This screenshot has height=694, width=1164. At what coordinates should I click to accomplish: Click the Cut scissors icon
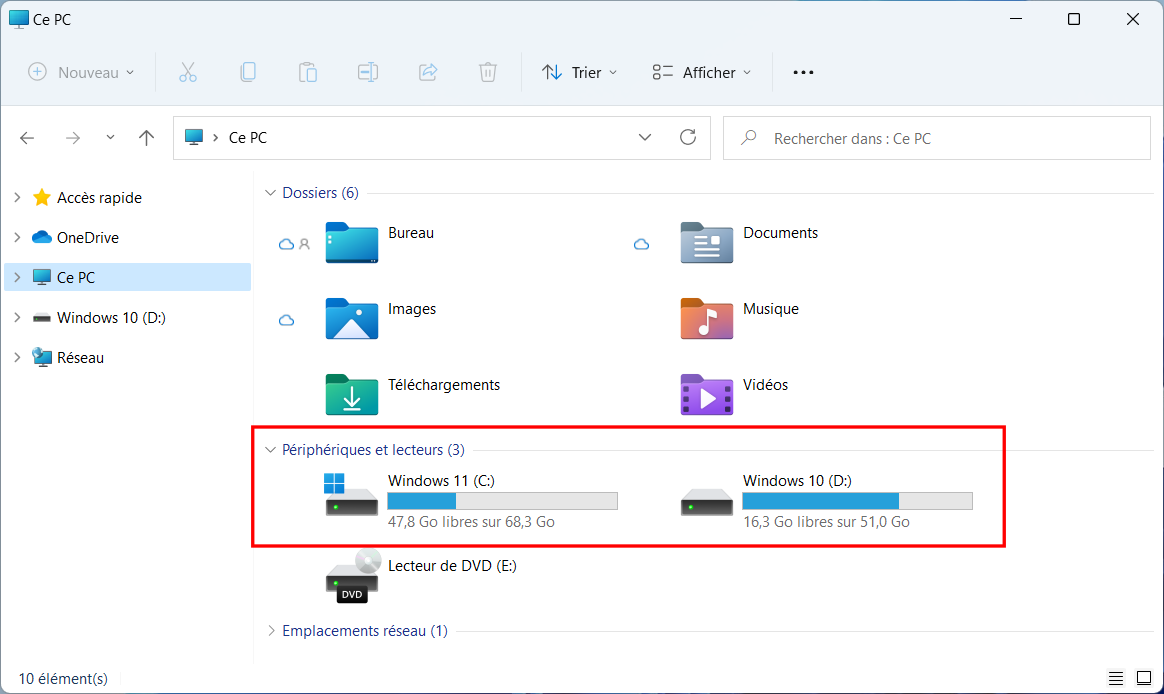188,72
